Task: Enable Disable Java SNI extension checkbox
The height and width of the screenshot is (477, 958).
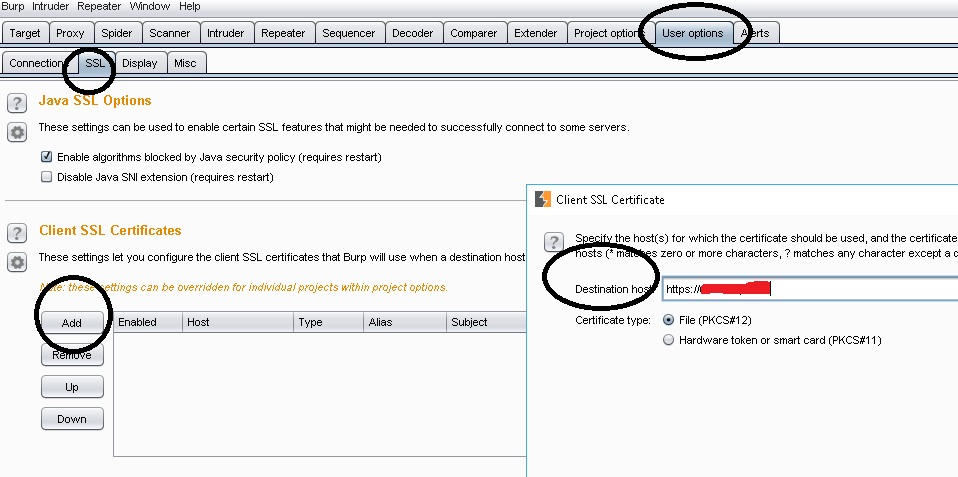Action: tap(46, 177)
